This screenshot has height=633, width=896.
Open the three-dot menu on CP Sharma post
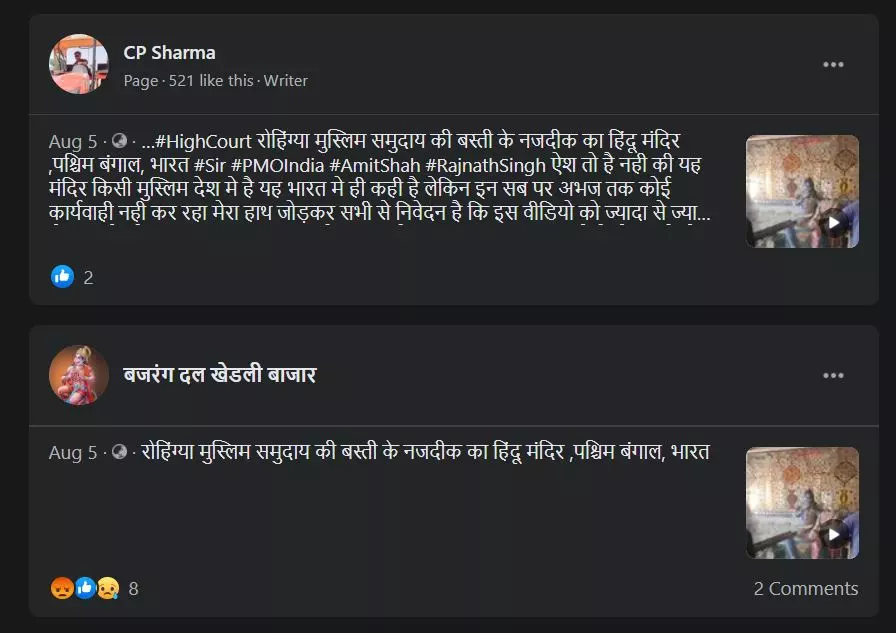[833, 65]
